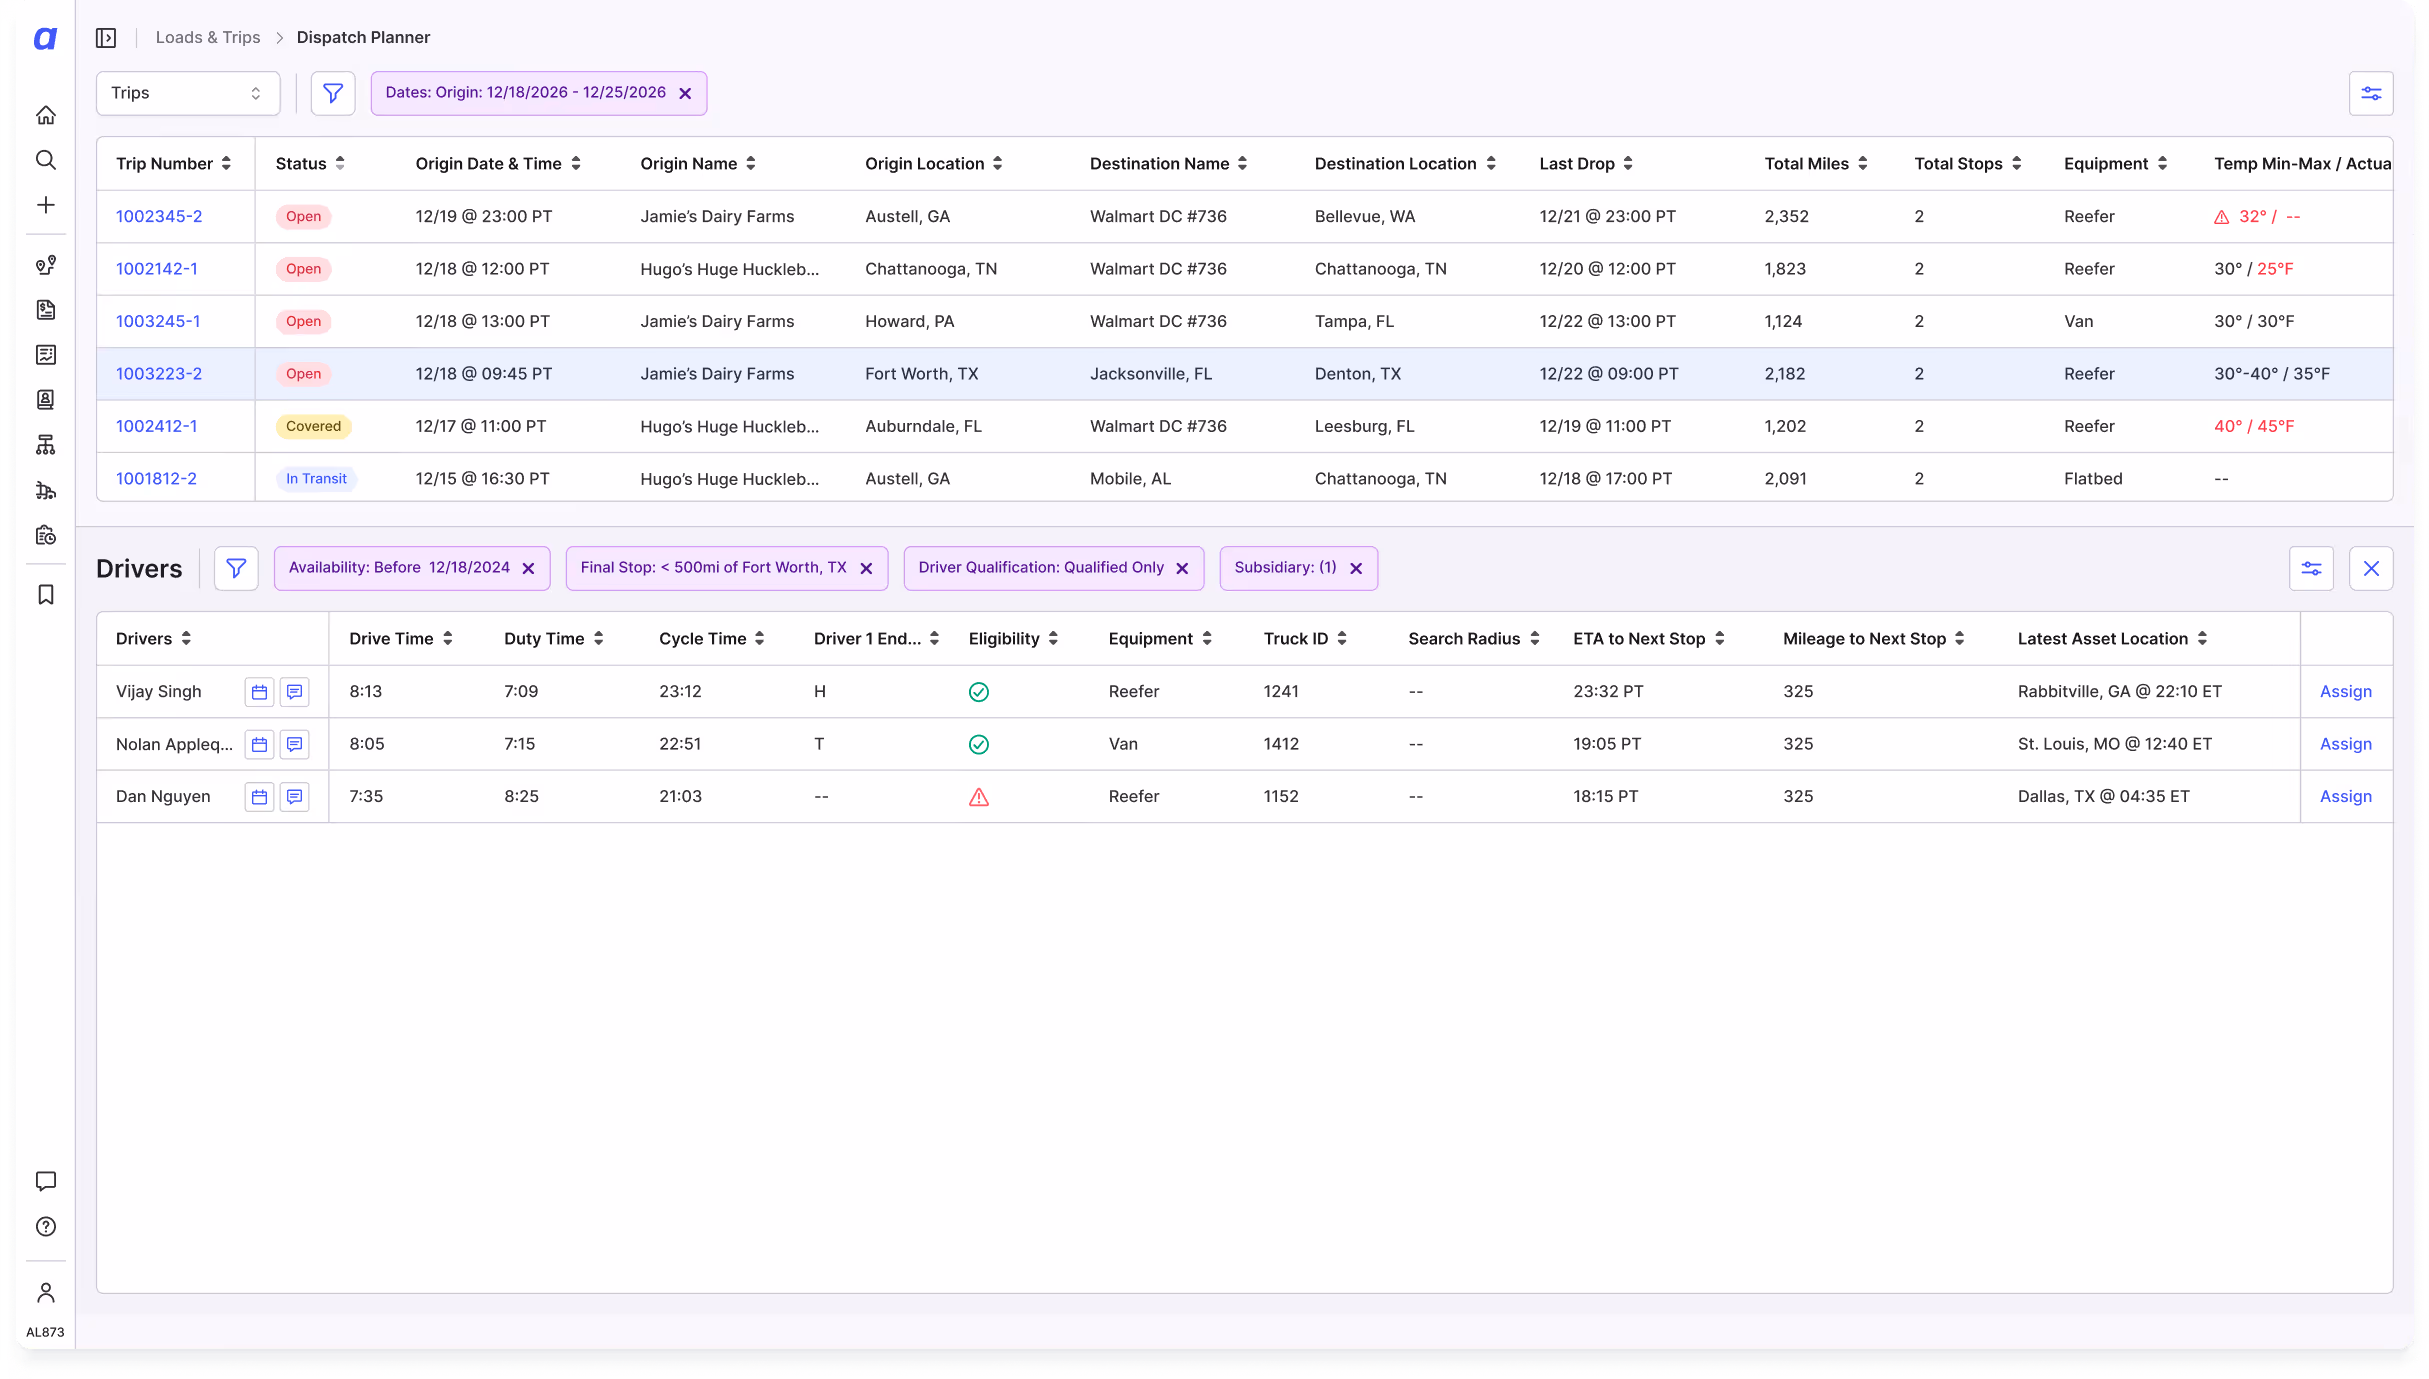This screenshot has width=2429, height=1379.
Task: Open Drivers table column settings icon
Action: 2311,569
